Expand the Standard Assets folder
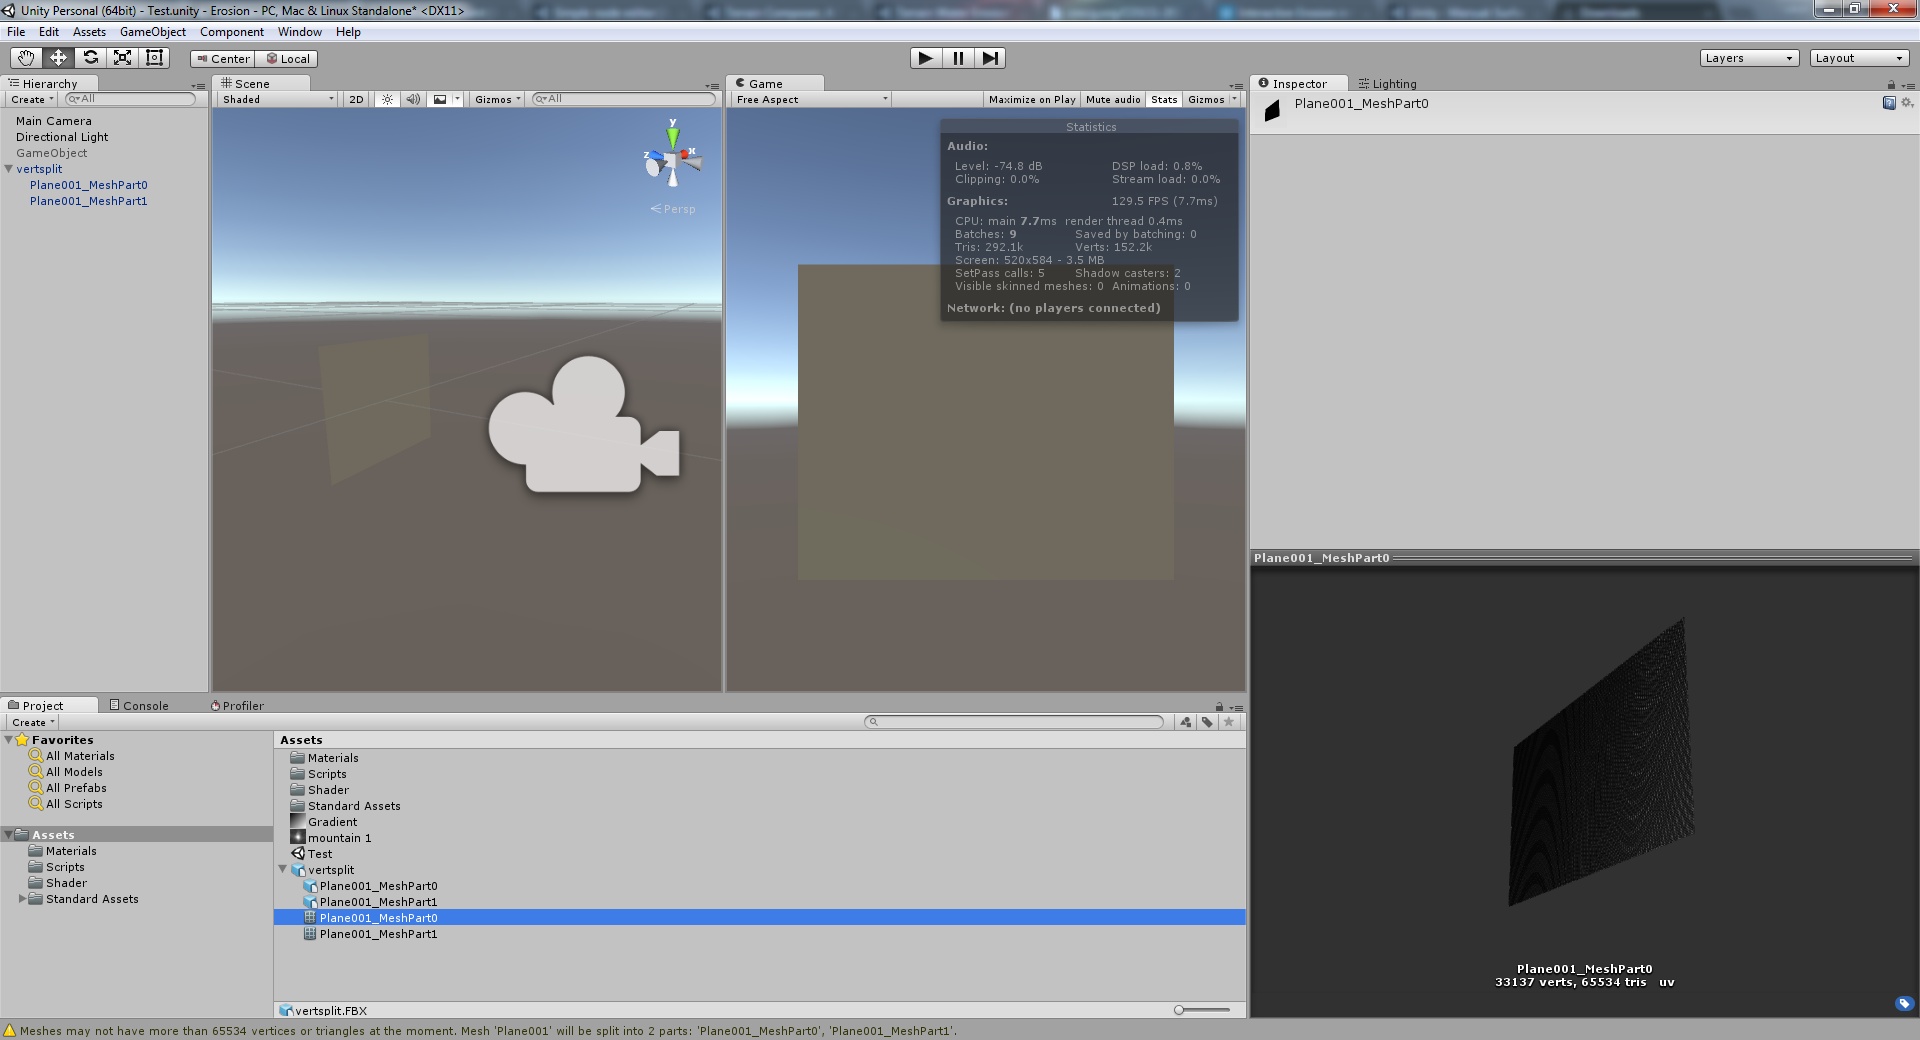This screenshot has width=1920, height=1040. pyautogui.click(x=23, y=898)
